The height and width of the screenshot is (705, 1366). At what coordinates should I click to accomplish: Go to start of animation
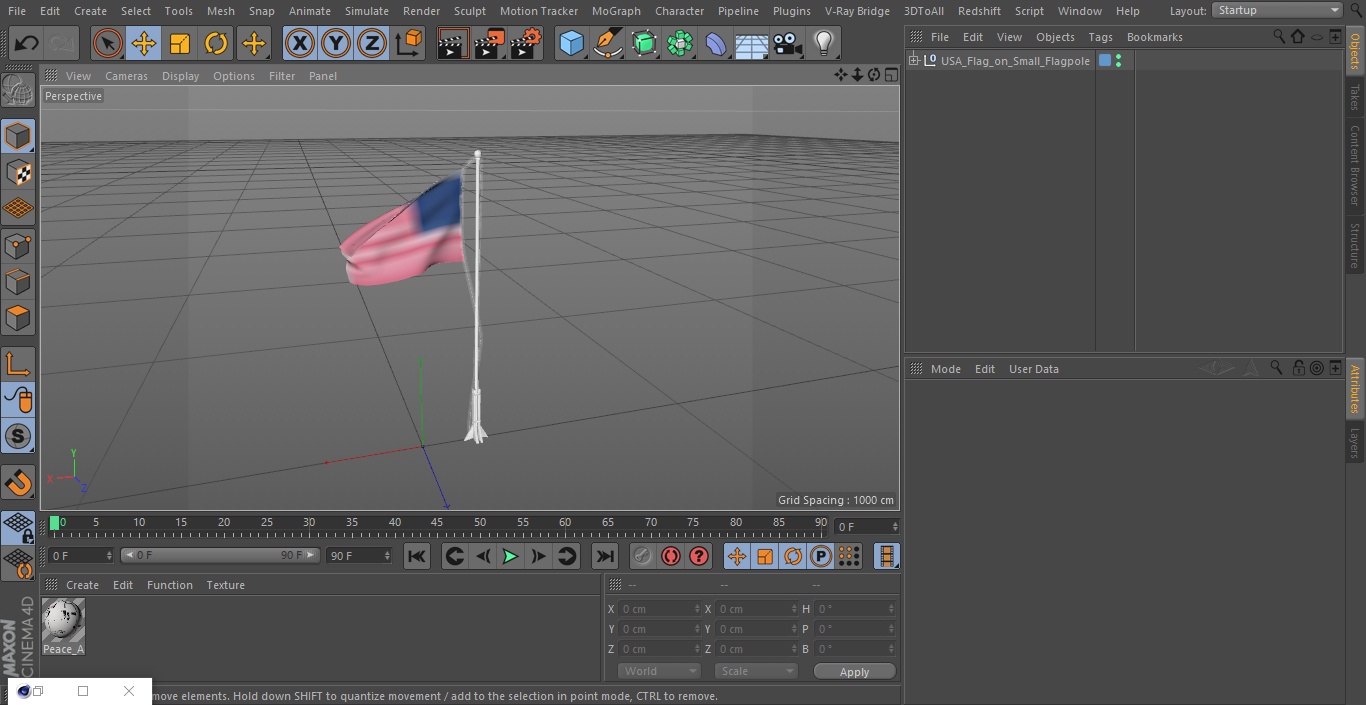click(x=417, y=556)
